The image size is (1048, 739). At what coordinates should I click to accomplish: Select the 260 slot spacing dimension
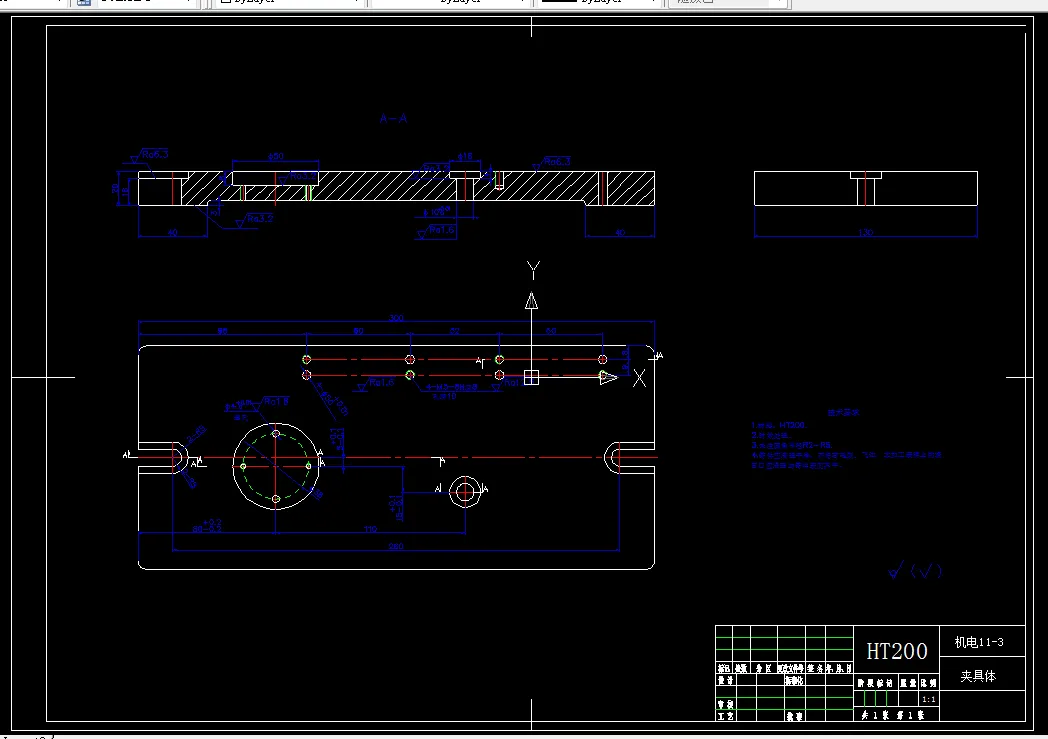pyautogui.click(x=396, y=547)
